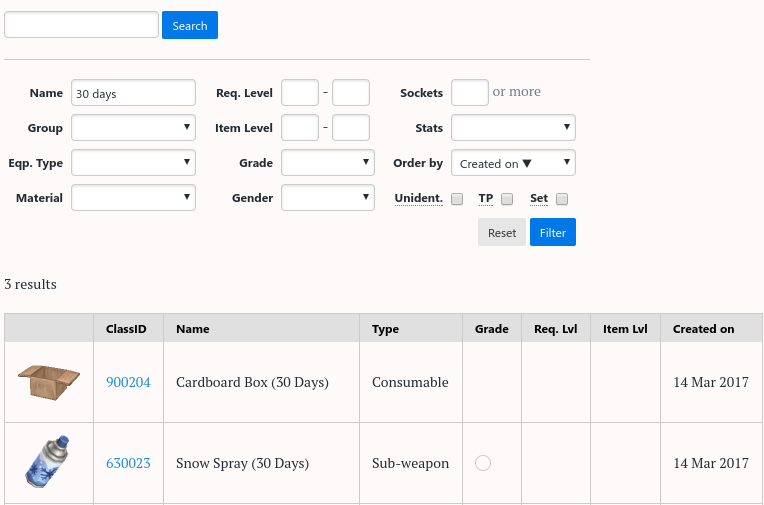The image size is (764, 505).
Task: Open the Stats dropdown
Action: (513, 128)
